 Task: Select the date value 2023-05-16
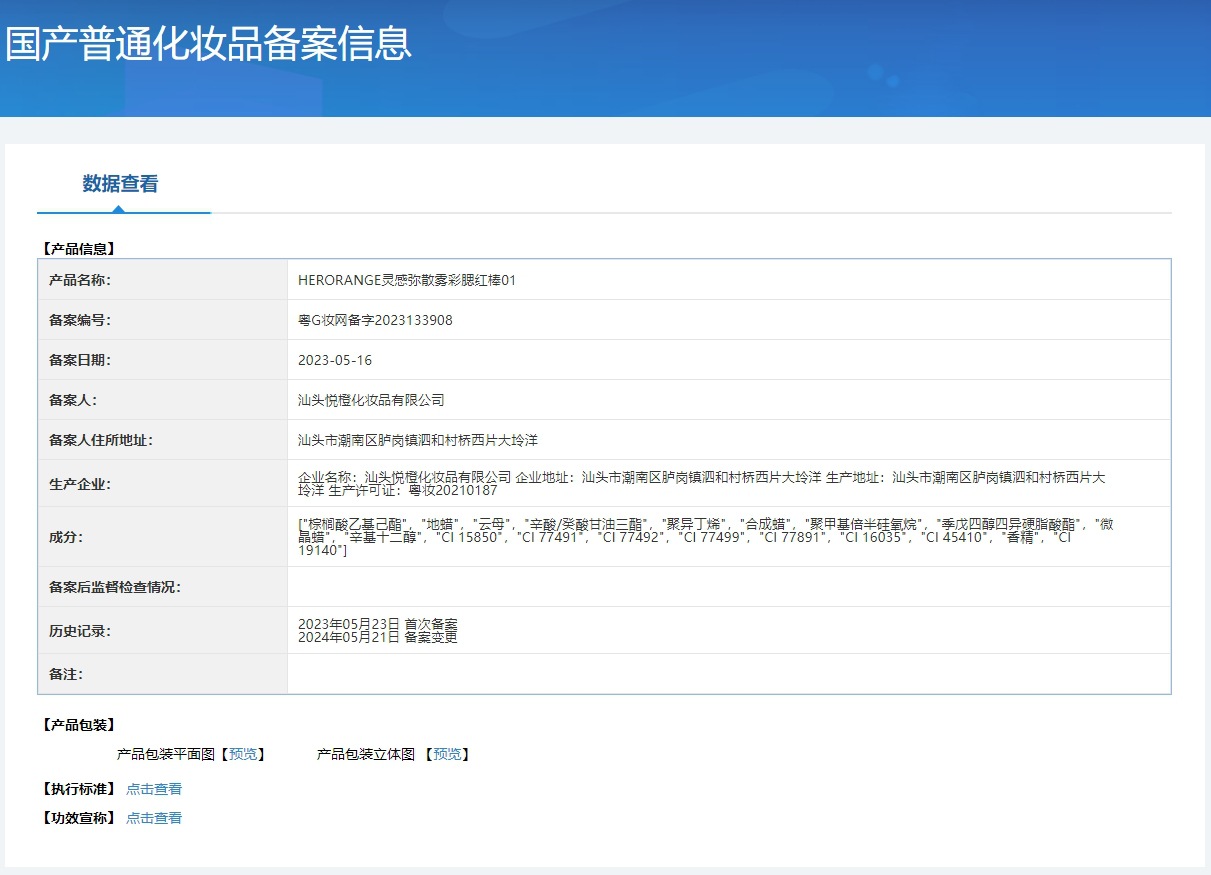pyautogui.click(x=335, y=360)
